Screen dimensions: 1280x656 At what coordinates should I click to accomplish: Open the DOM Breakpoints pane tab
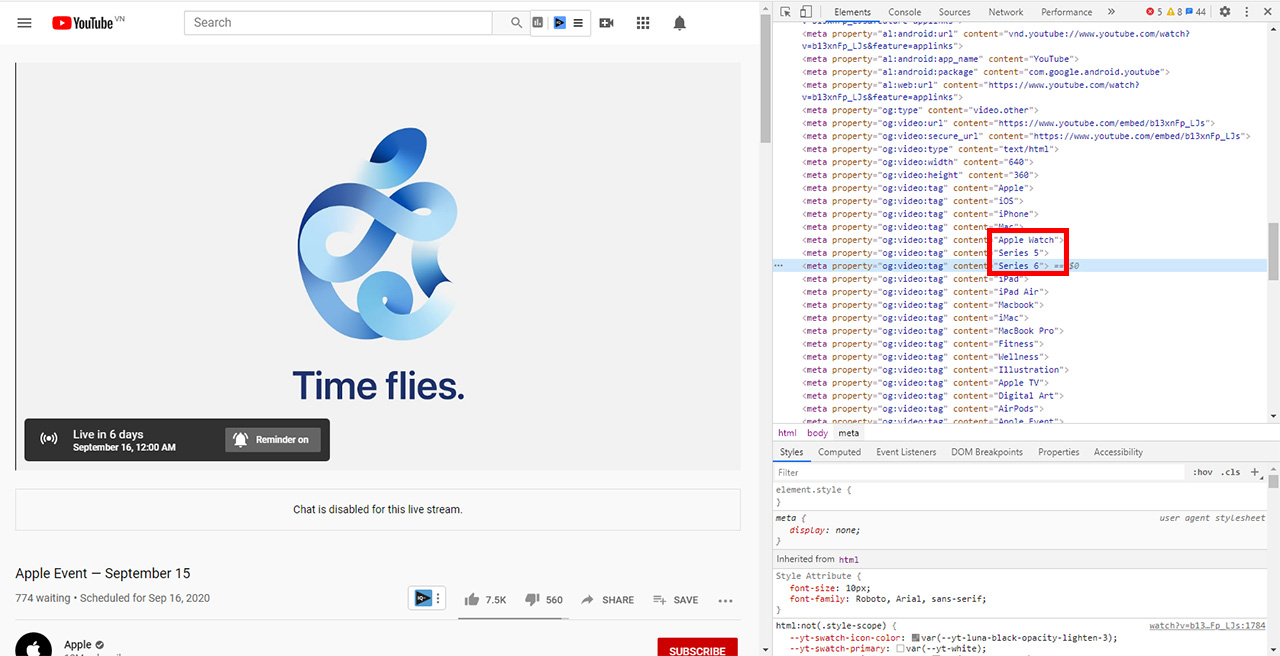tap(987, 452)
